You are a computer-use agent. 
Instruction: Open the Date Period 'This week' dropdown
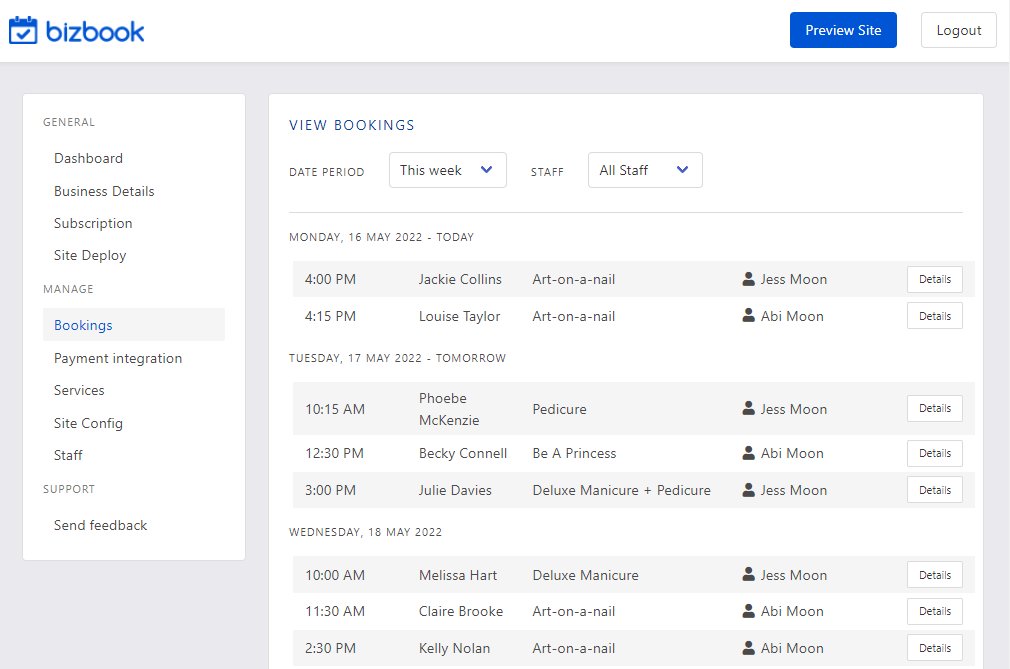pyautogui.click(x=448, y=170)
